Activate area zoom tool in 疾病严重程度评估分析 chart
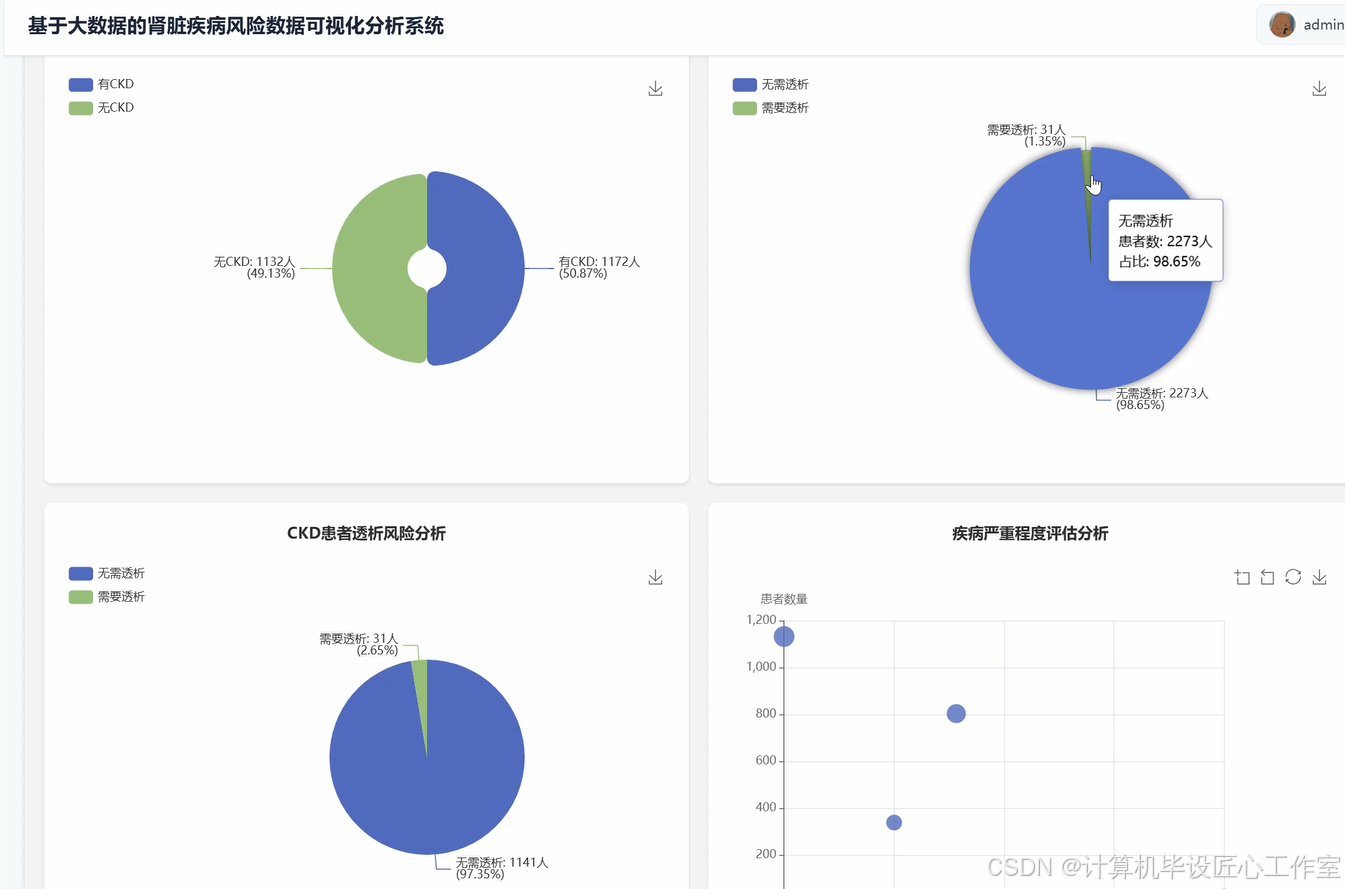Viewport: 1345px width, 889px height. coord(1242,577)
